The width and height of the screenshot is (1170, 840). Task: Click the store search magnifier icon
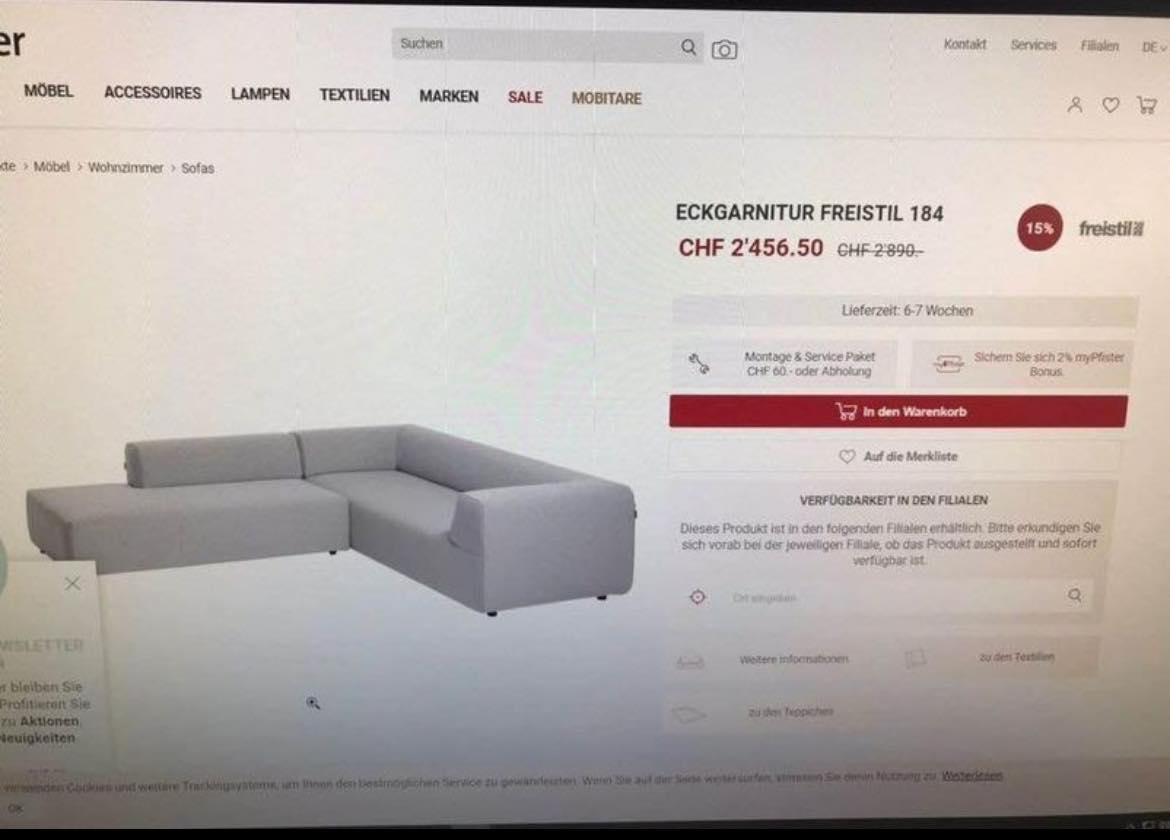click(x=1074, y=595)
